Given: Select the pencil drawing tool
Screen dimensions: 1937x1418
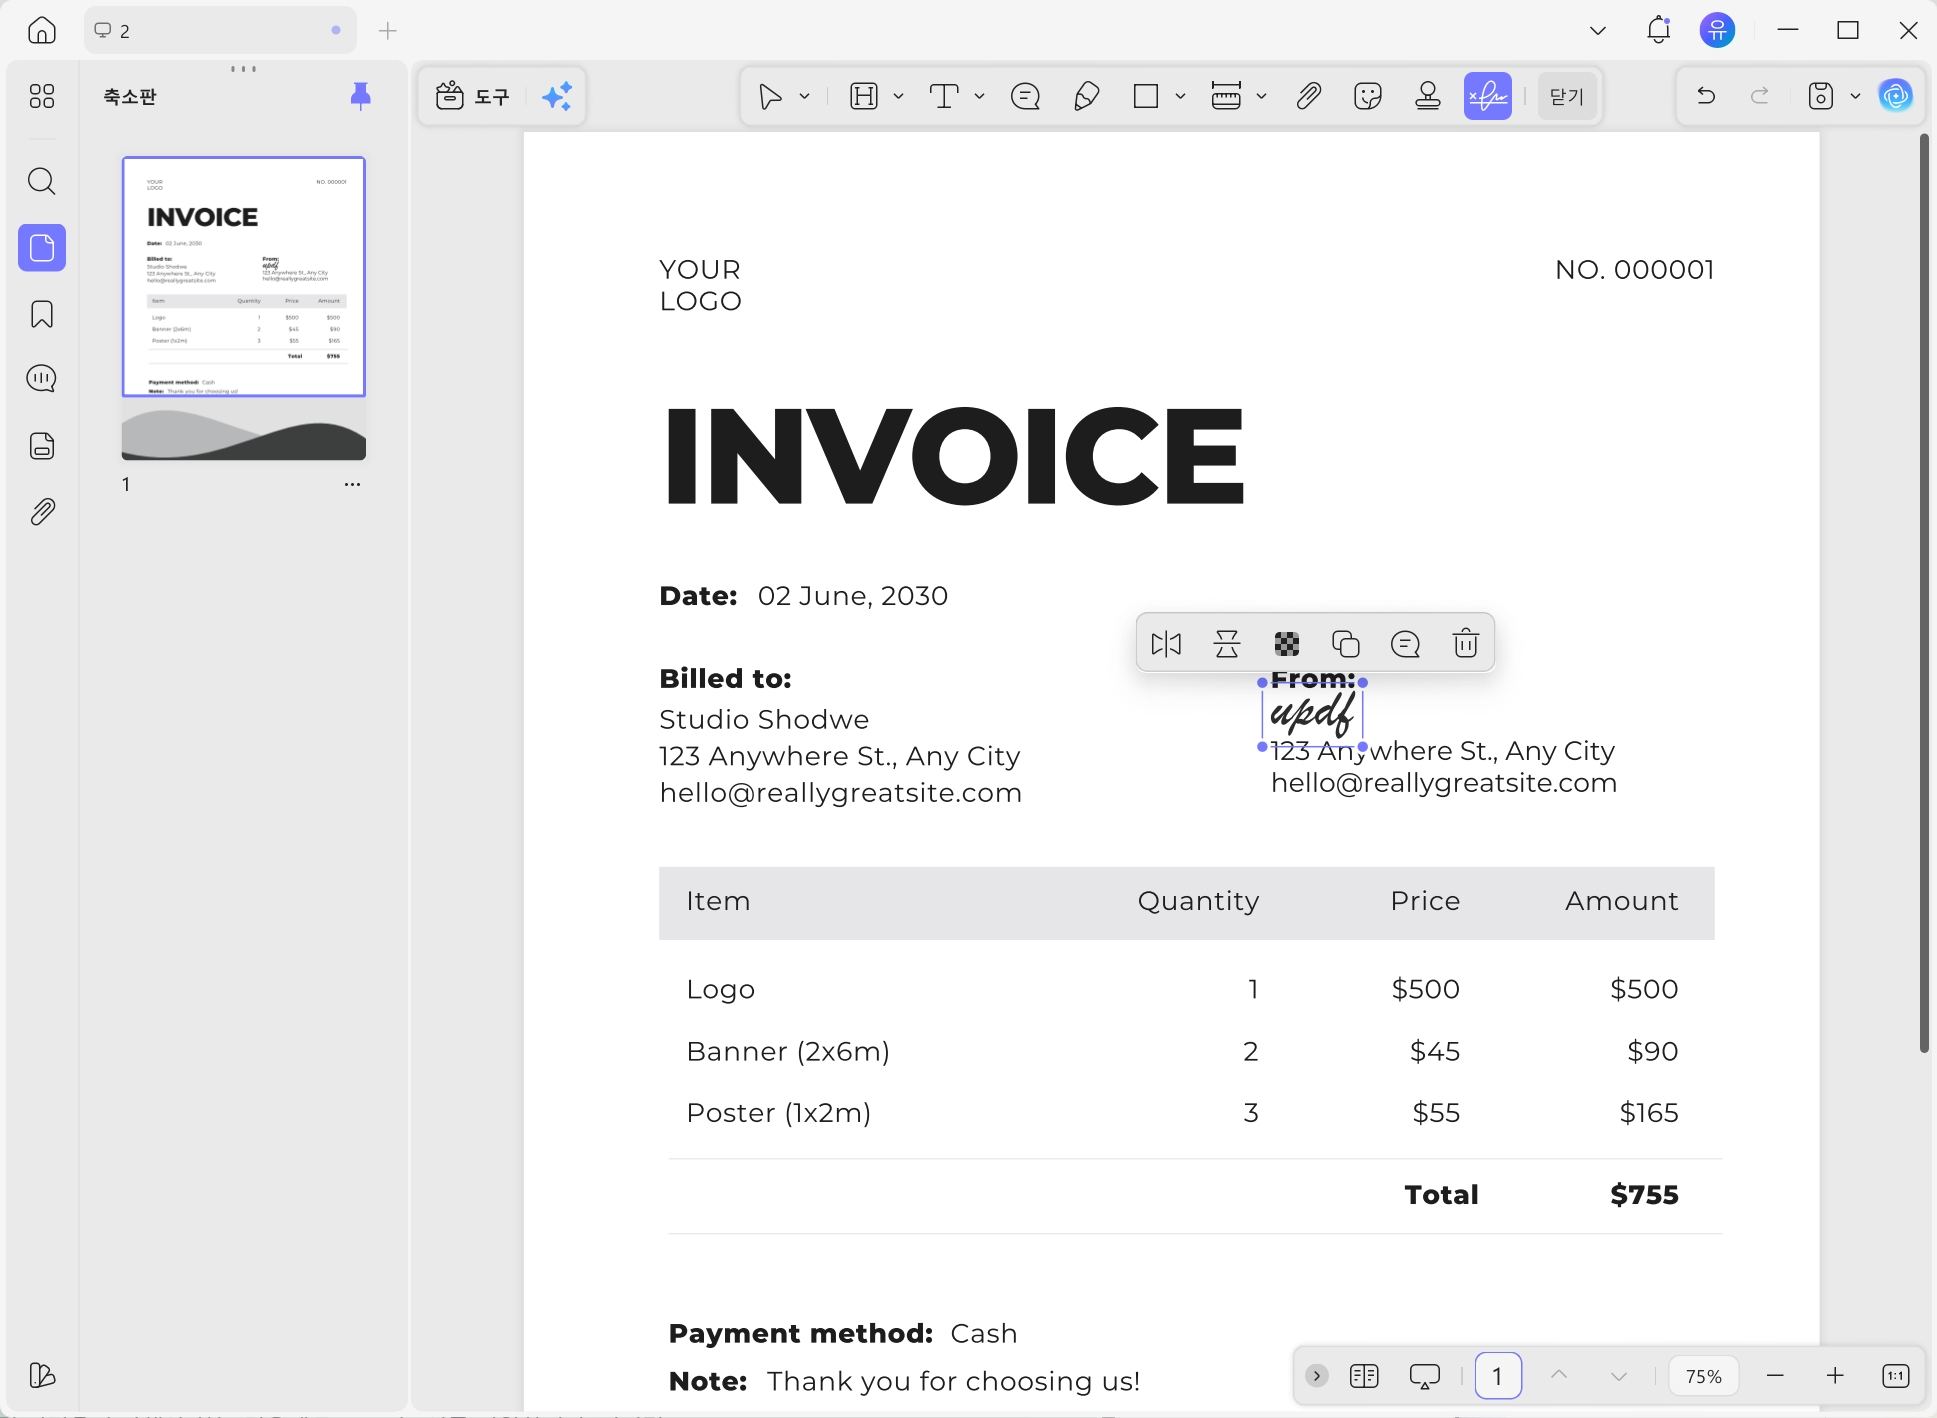Looking at the screenshot, I should (x=1086, y=96).
